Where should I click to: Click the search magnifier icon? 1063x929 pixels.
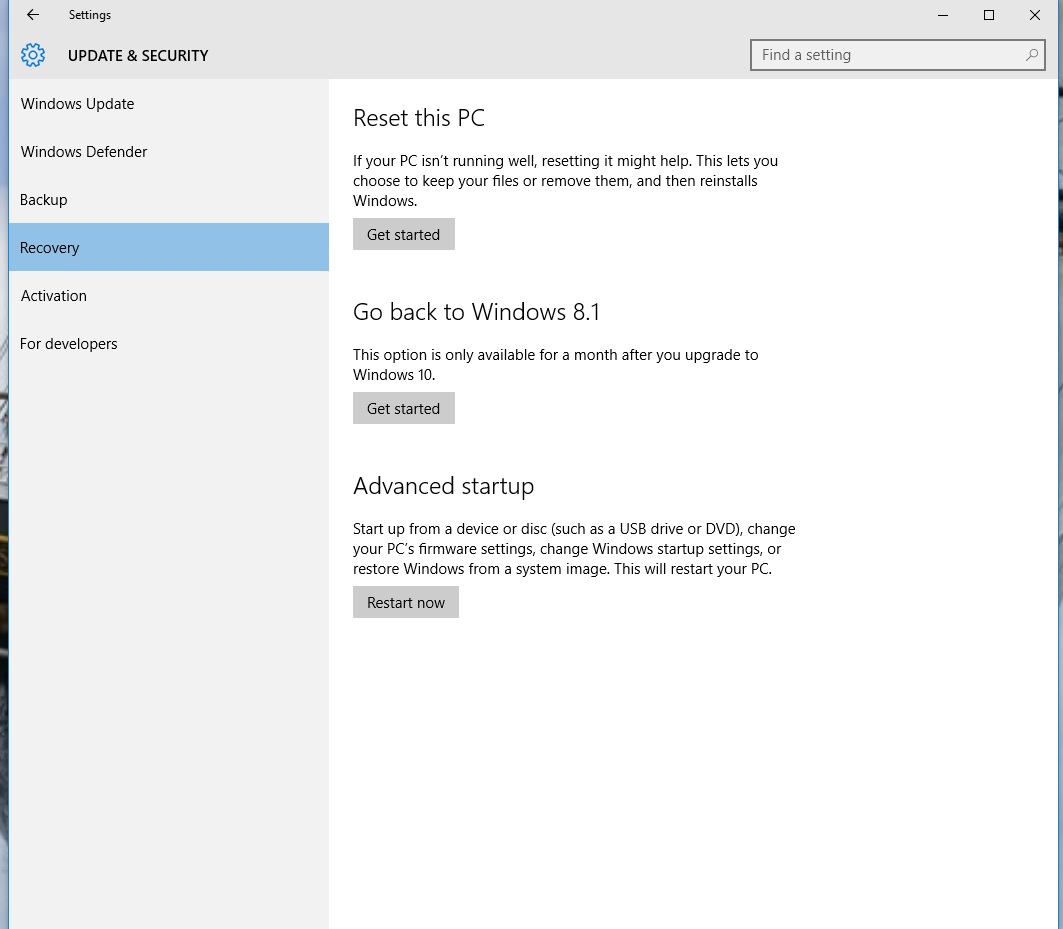[1031, 55]
